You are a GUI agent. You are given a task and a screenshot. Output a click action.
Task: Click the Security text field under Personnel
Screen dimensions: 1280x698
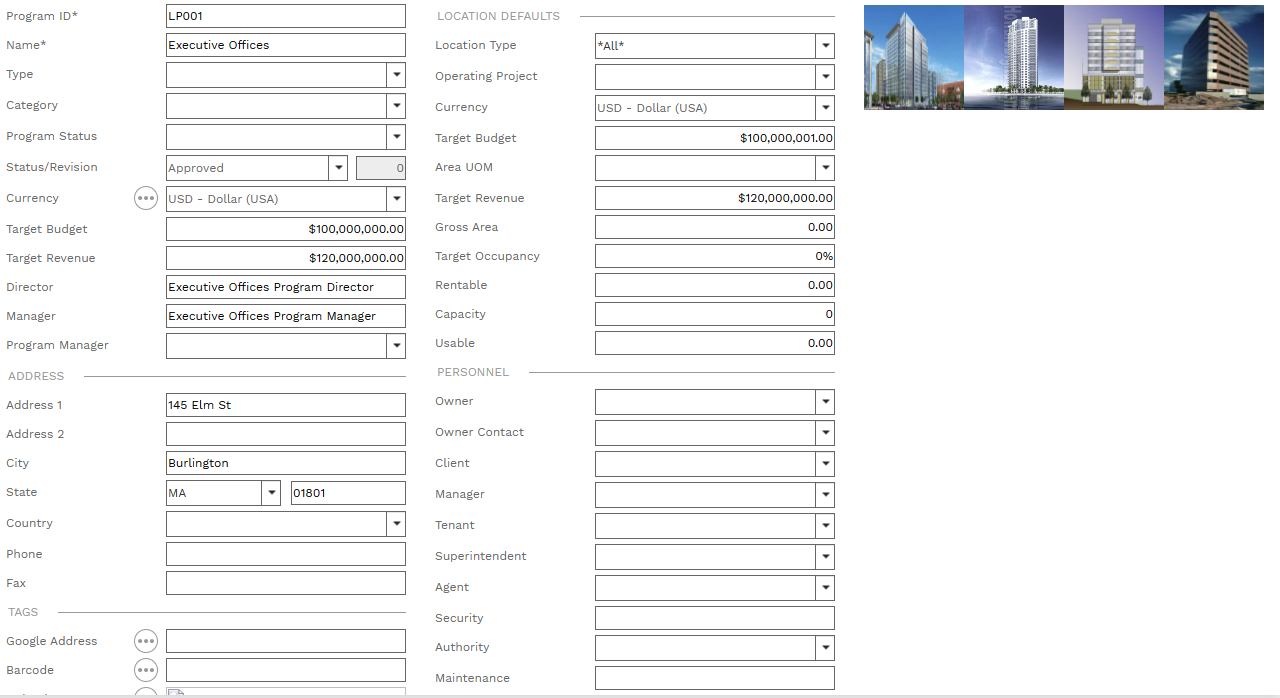[714, 618]
